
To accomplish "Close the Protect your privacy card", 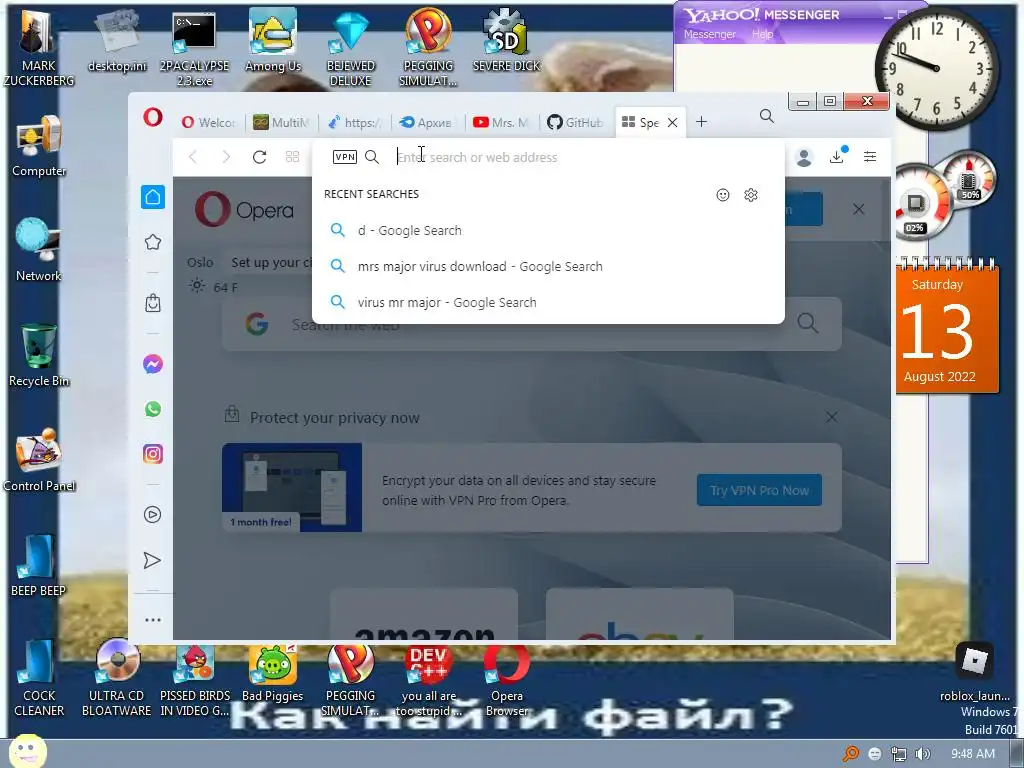I will pos(831,417).
